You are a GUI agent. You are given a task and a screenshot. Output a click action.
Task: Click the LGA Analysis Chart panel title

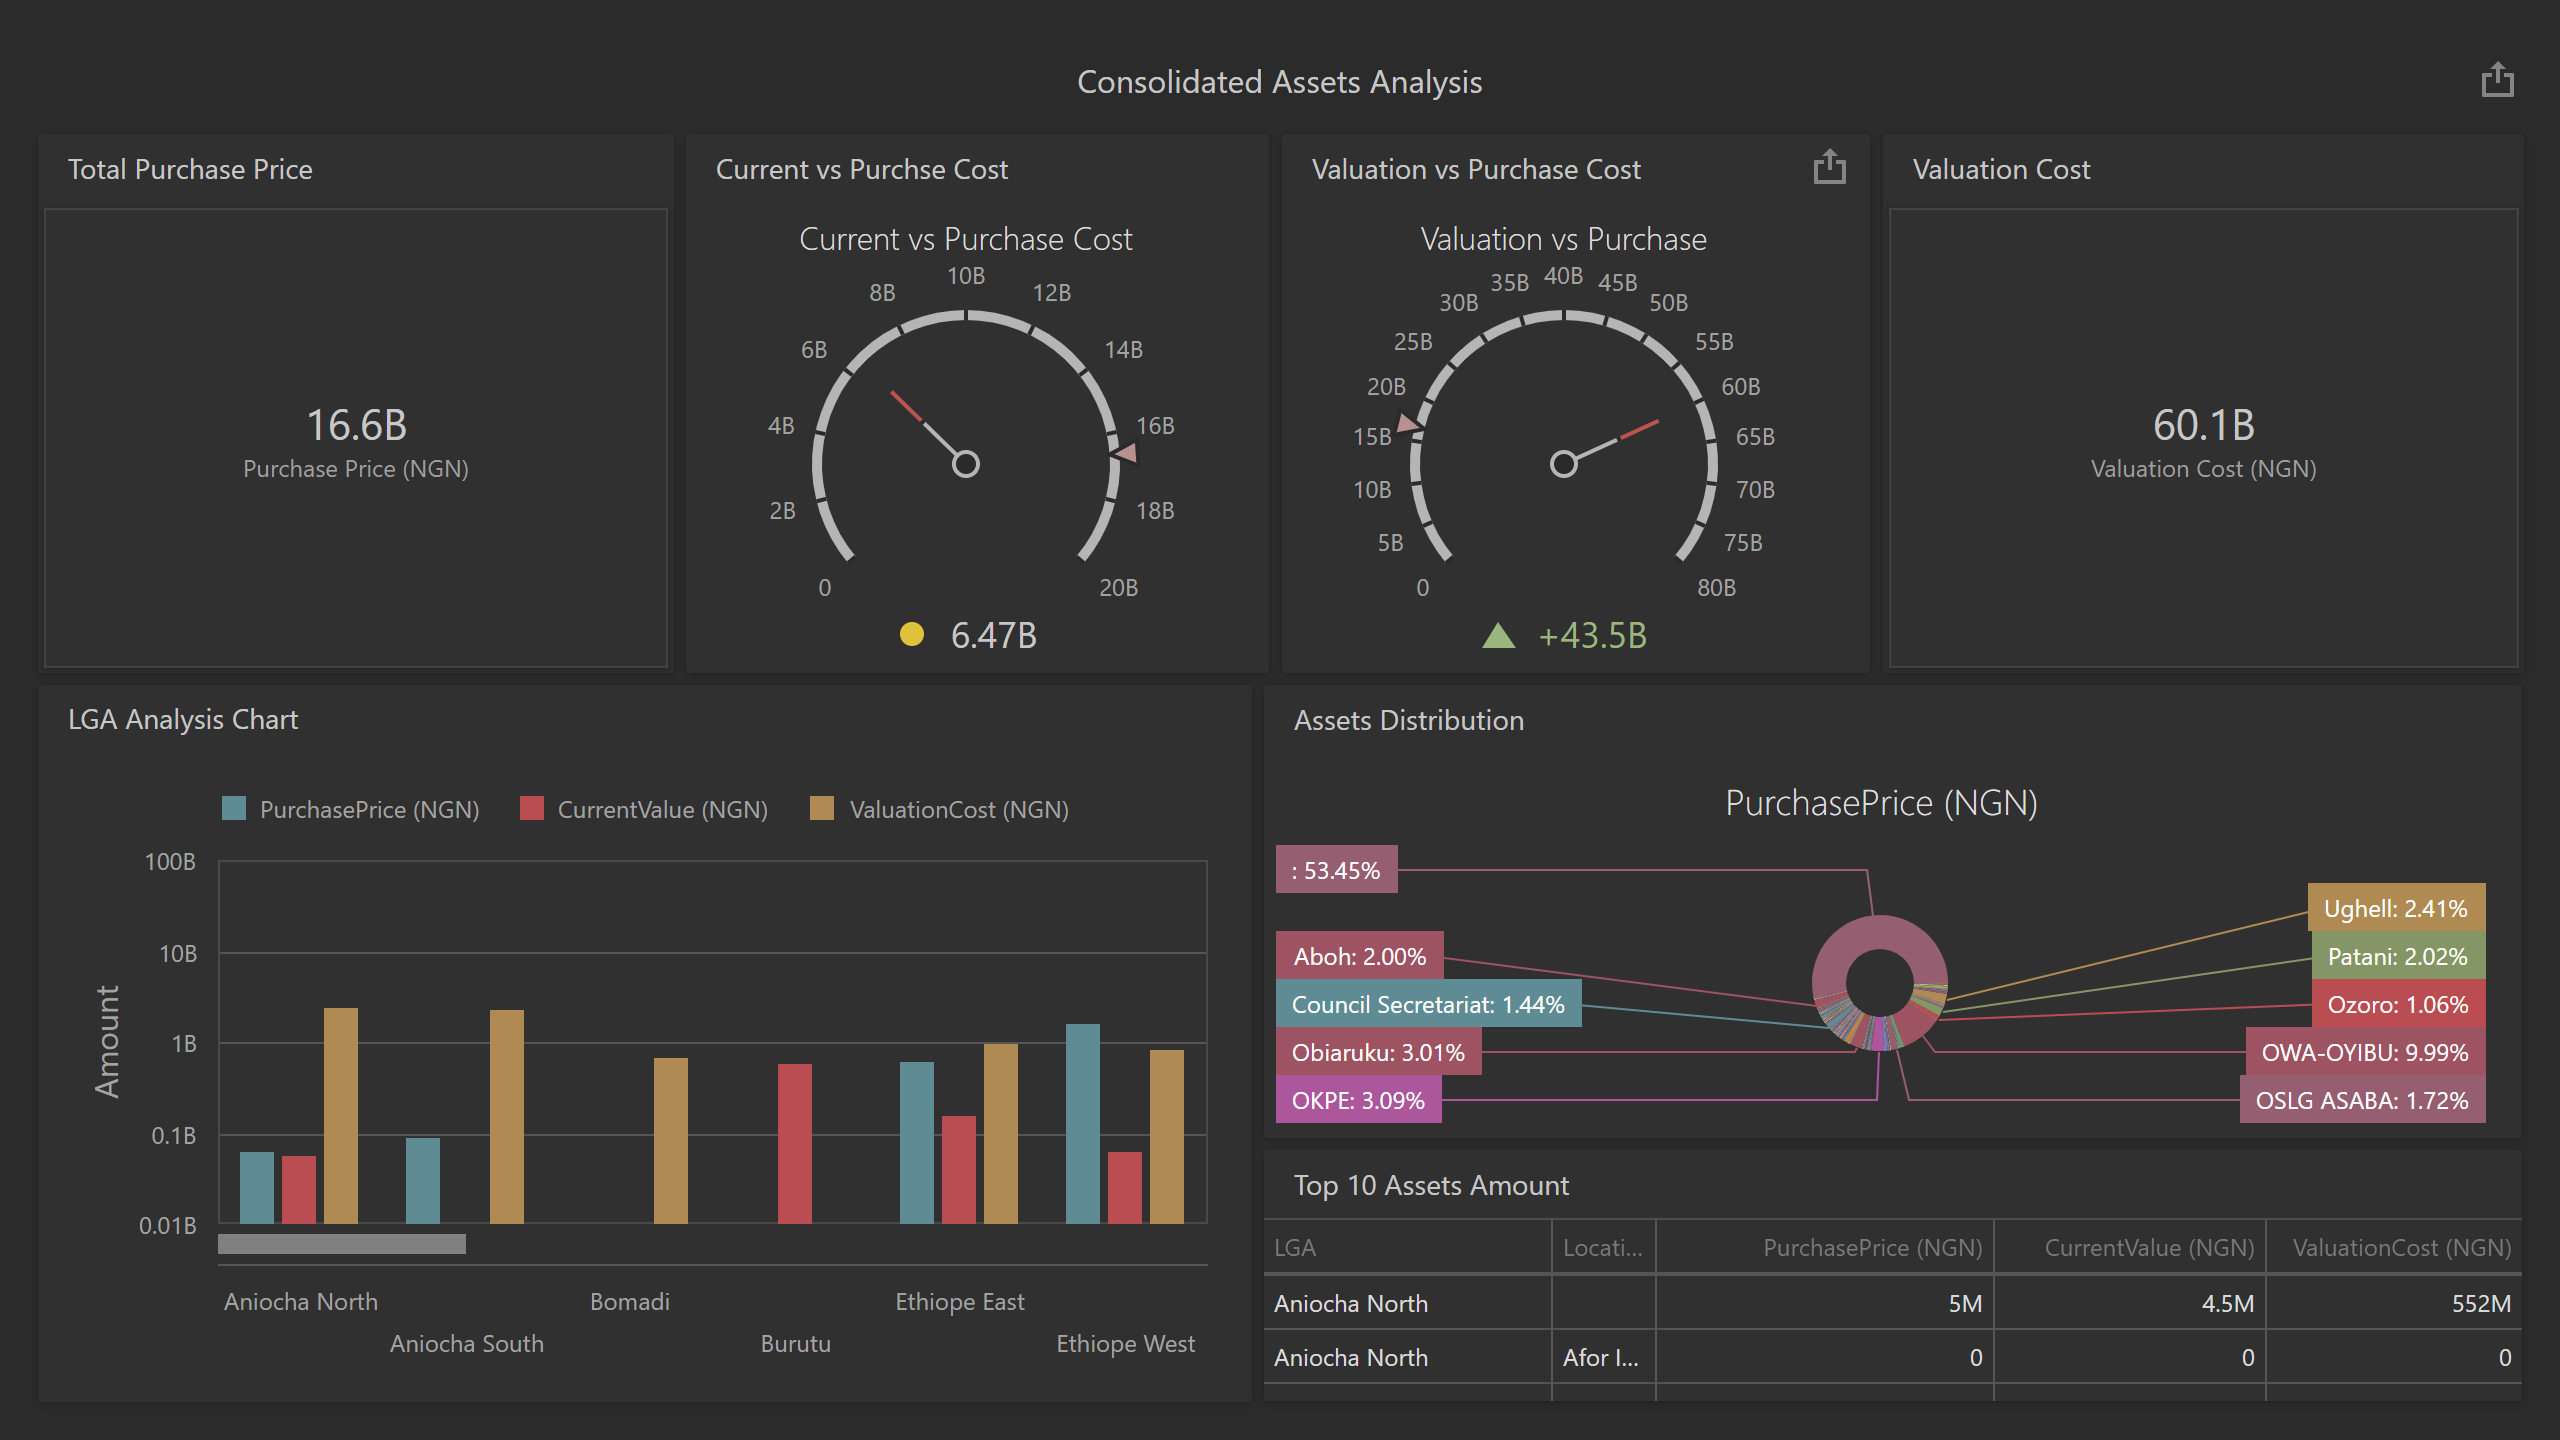tap(183, 719)
